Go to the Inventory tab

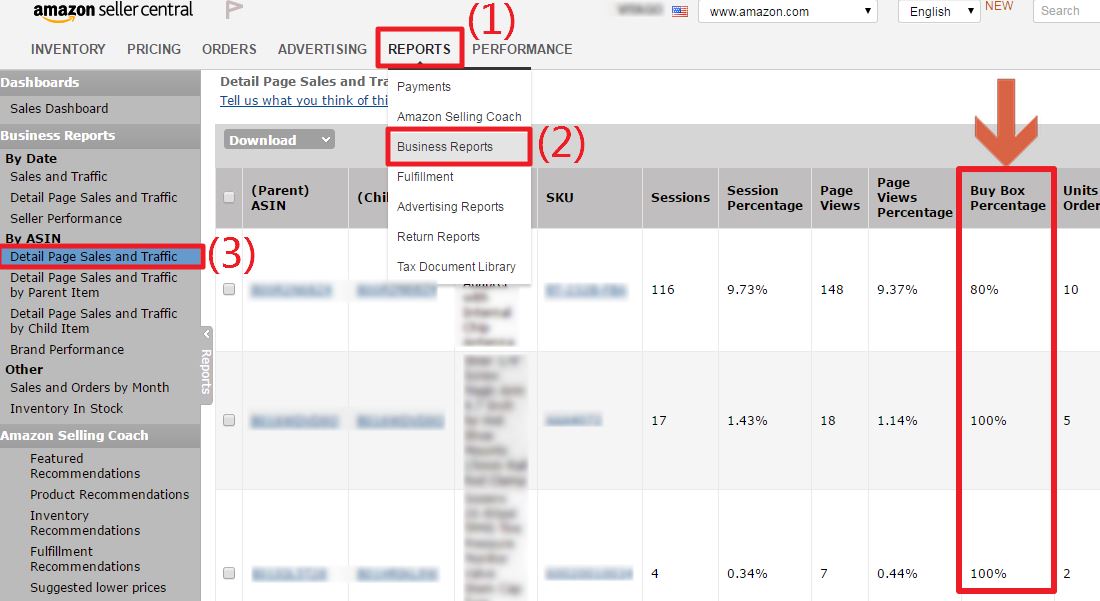(68, 49)
